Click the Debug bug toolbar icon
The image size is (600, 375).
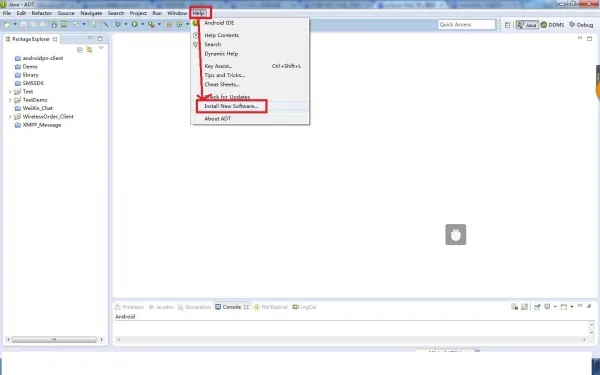(x=118, y=24)
